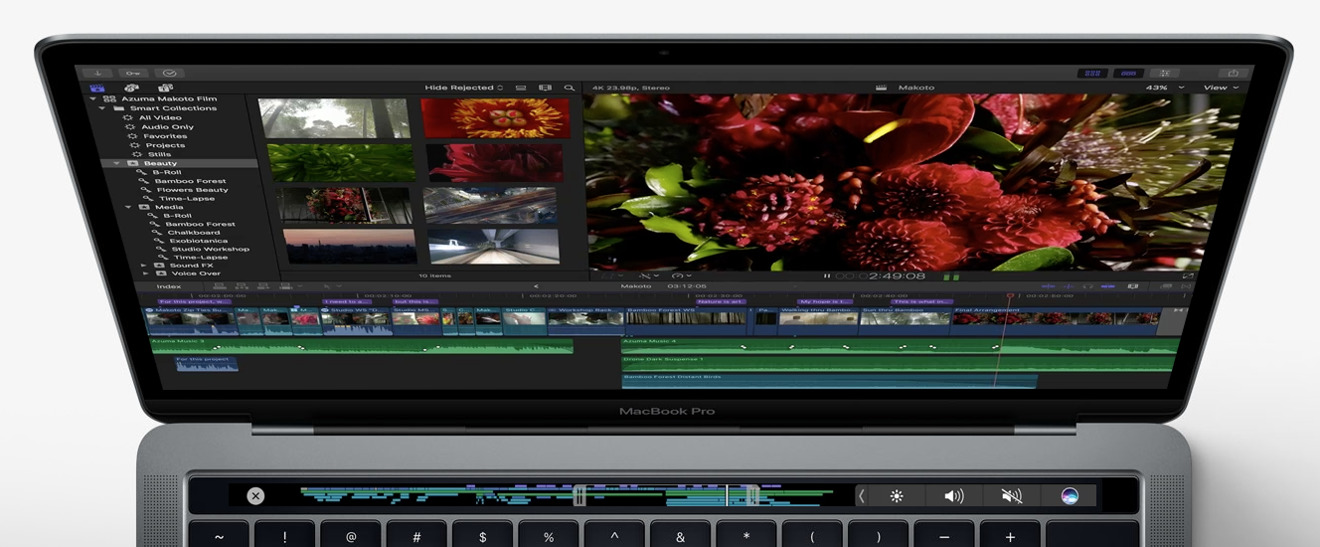Toggle the Inspector show/hide button
The width and height of the screenshot is (1320, 547).
click(x=1165, y=73)
